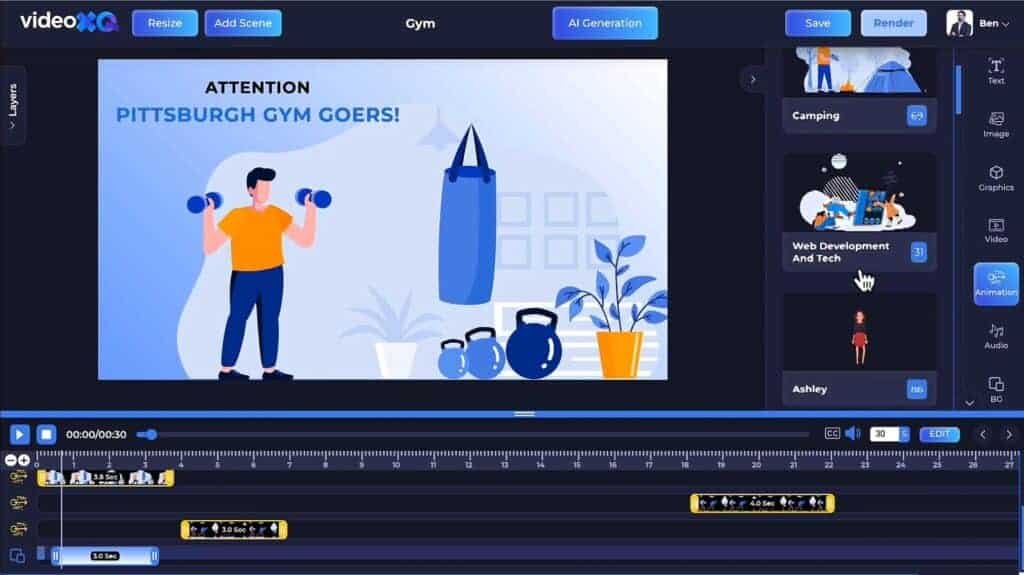The width and height of the screenshot is (1024, 575).
Task: Select the punching bag graphic on canvas
Action: [468, 215]
